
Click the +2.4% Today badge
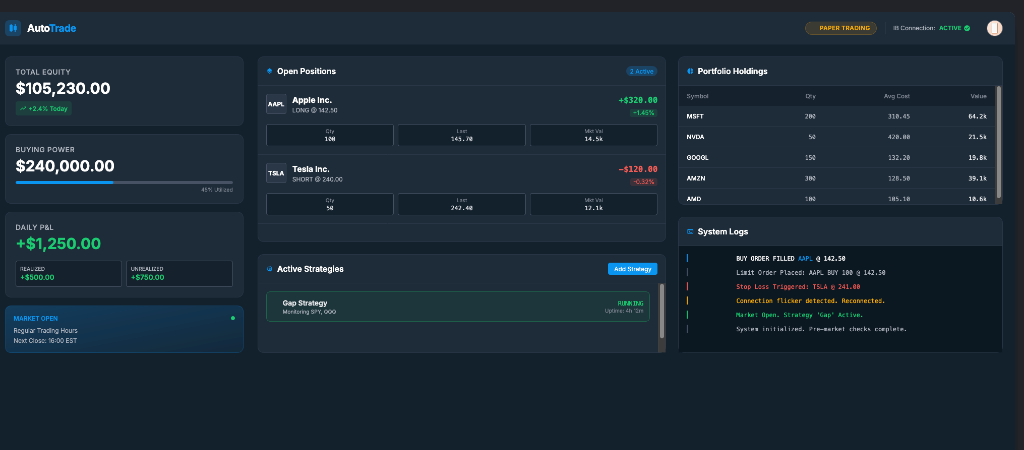pyautogui.click(x=44, y=109)
